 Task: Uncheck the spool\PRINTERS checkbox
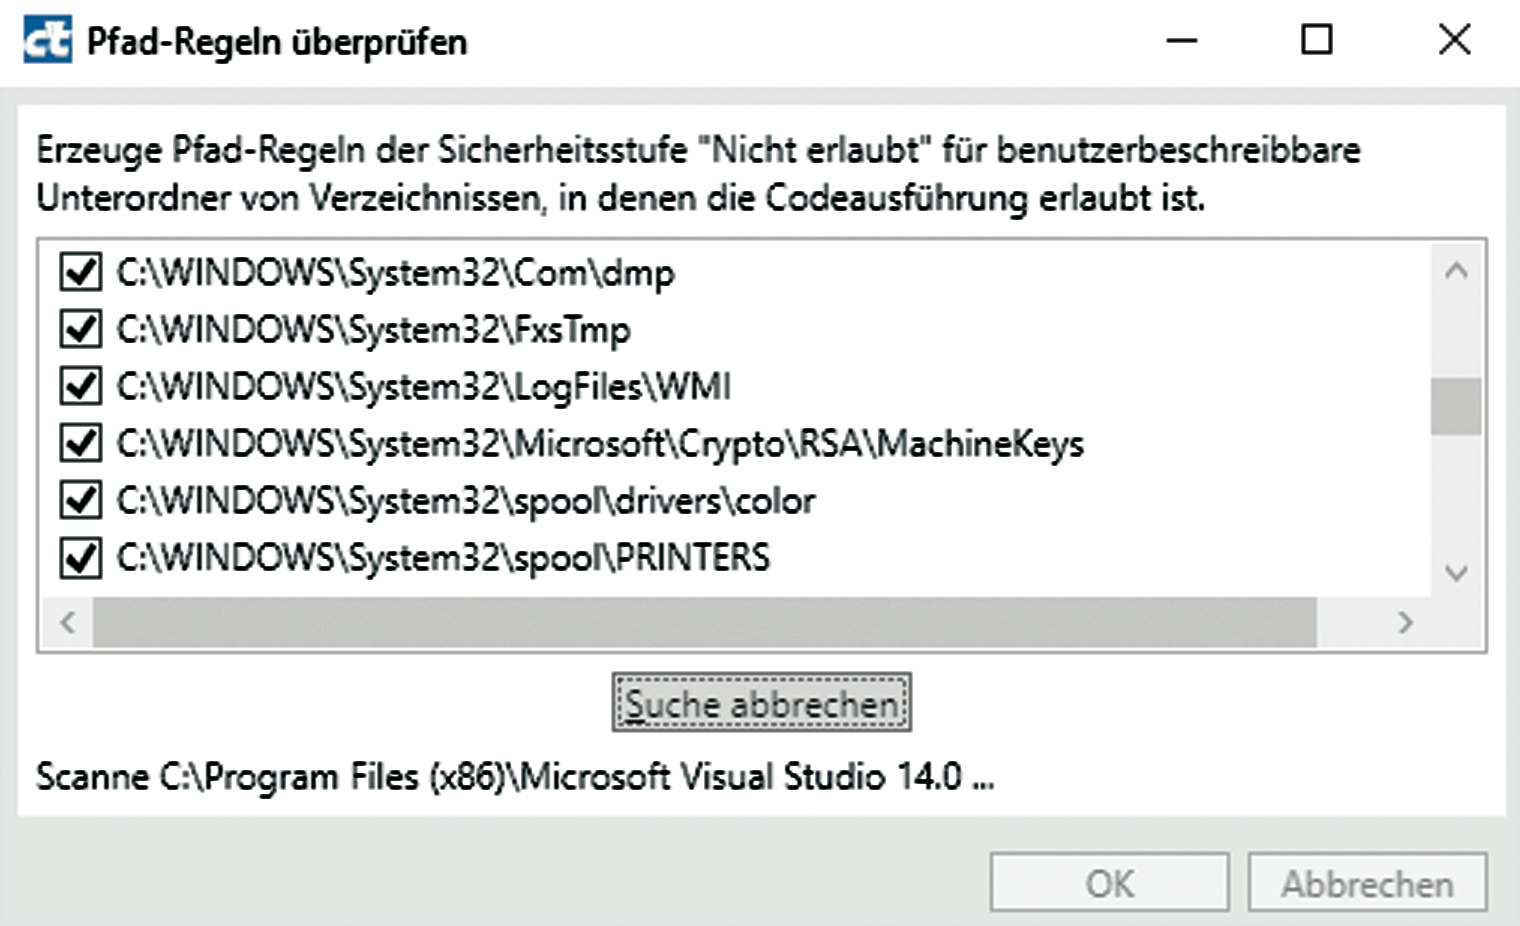click(81, 557)
